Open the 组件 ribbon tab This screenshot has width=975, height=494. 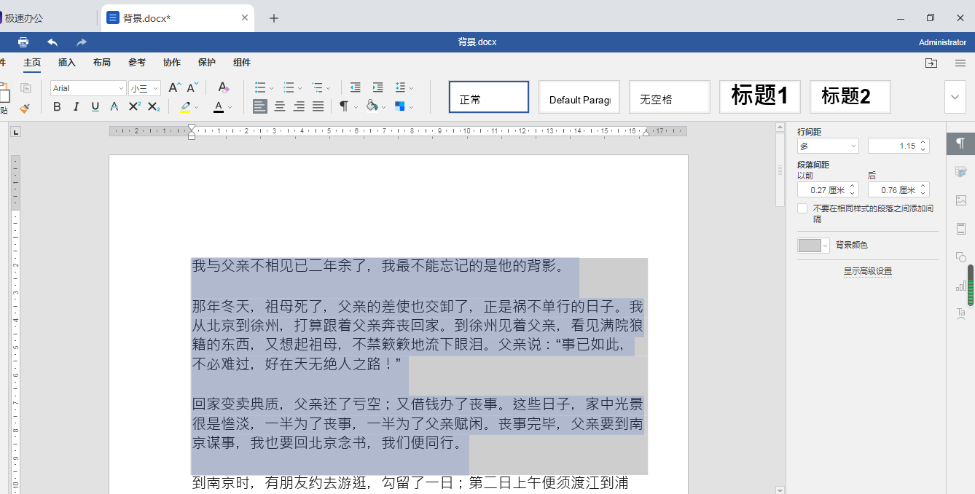coord(242,62)
